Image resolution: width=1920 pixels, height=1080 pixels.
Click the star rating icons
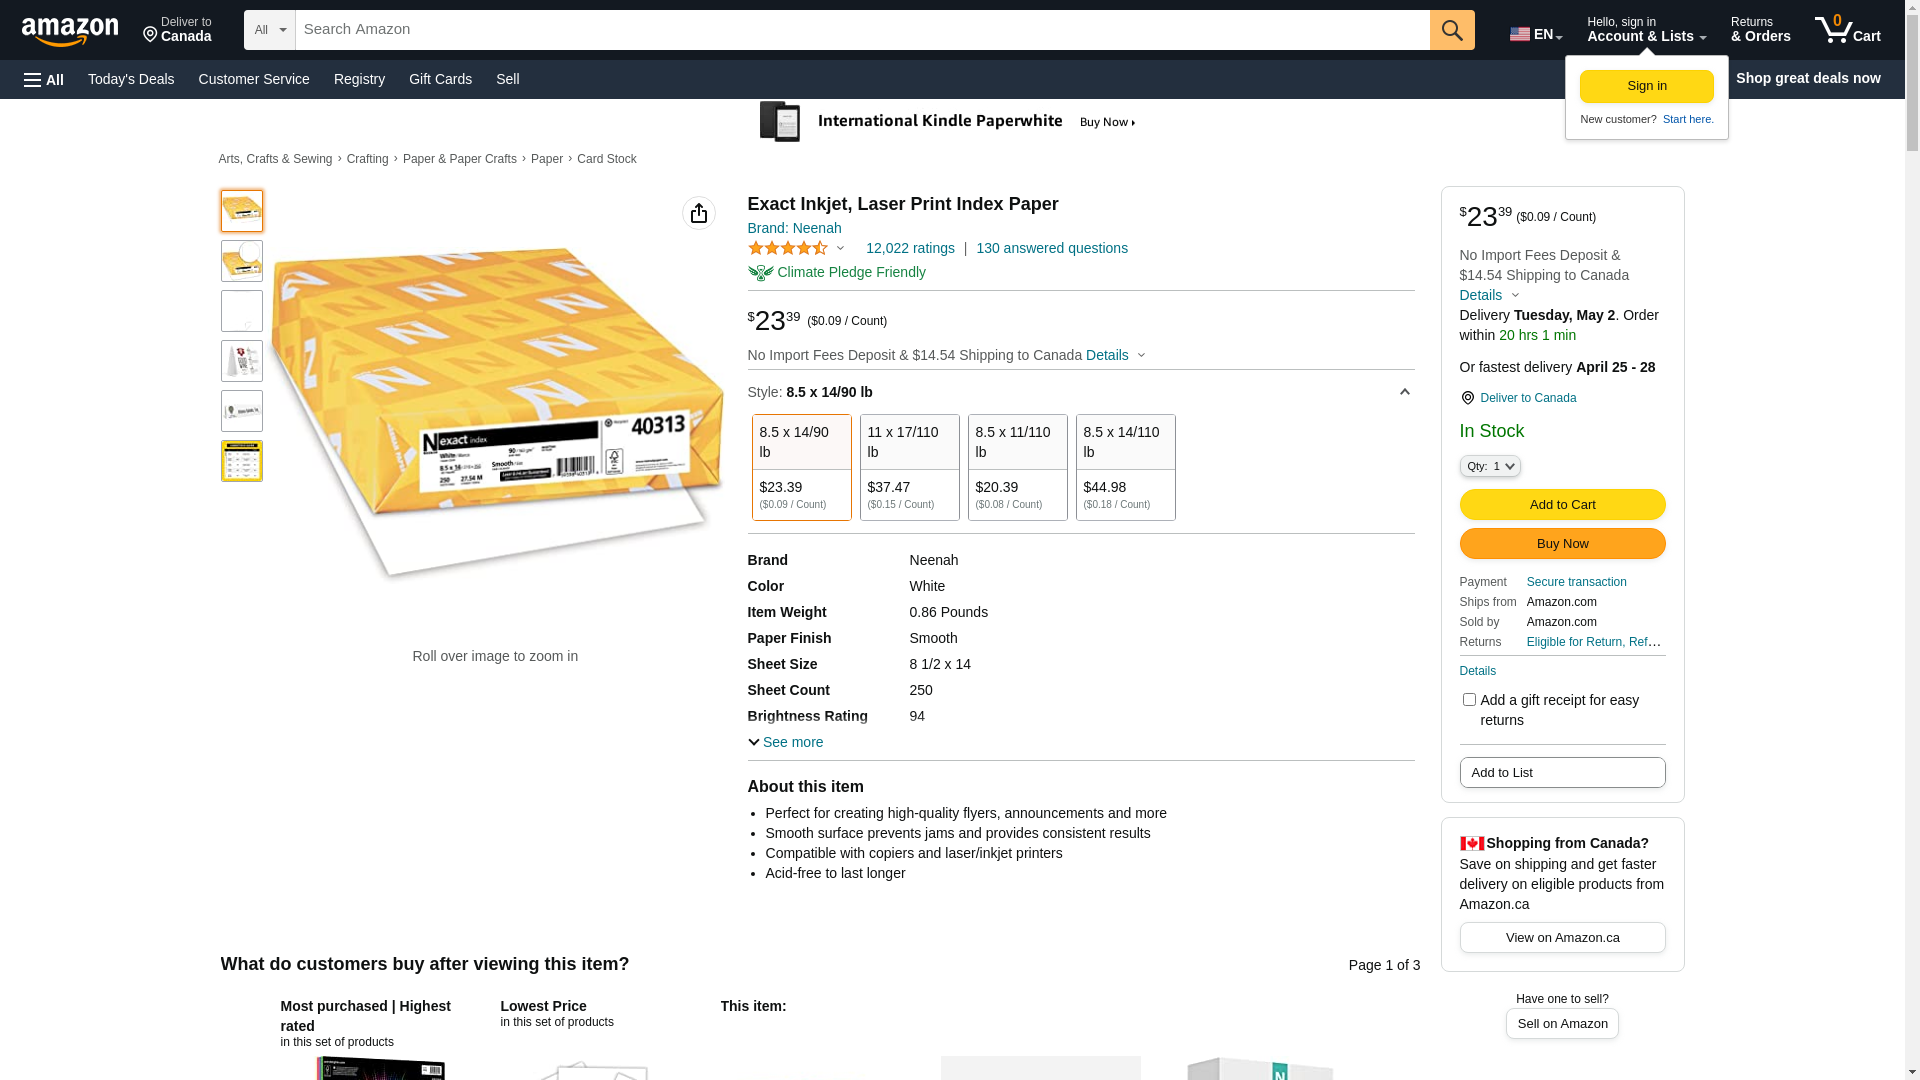click(x=788, y=248)
